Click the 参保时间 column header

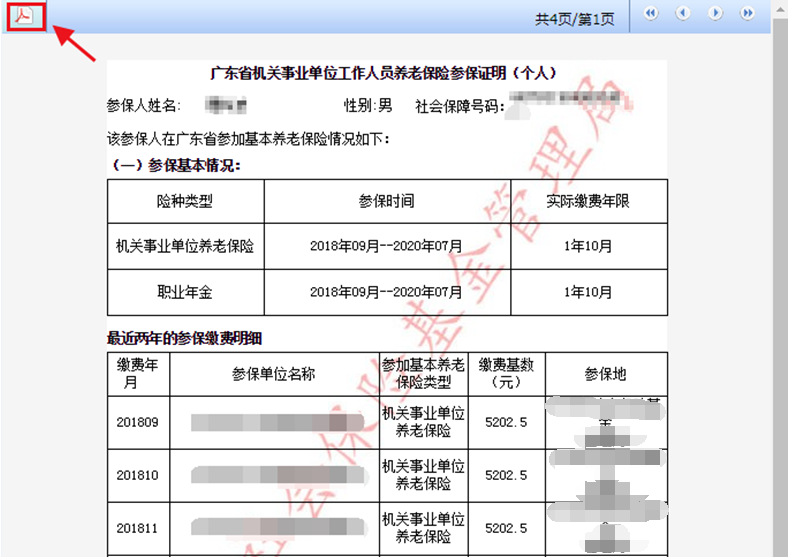[x=387, y=201]
